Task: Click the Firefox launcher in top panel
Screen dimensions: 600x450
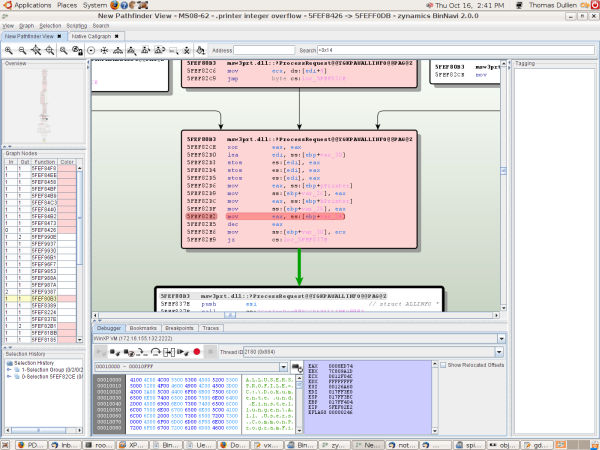Action: pos(116,5)
